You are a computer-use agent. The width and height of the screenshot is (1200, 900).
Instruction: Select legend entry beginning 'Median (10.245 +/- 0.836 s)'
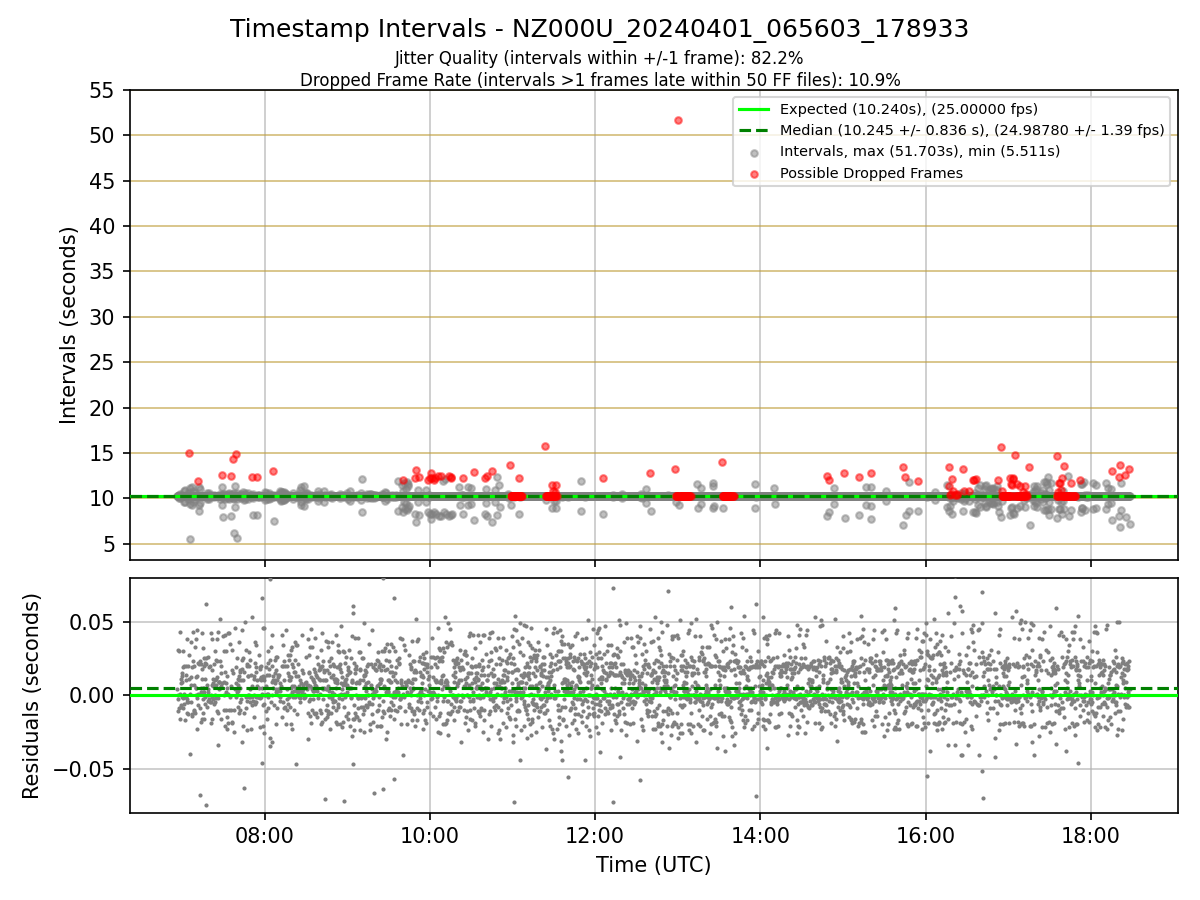click(972, 130)
